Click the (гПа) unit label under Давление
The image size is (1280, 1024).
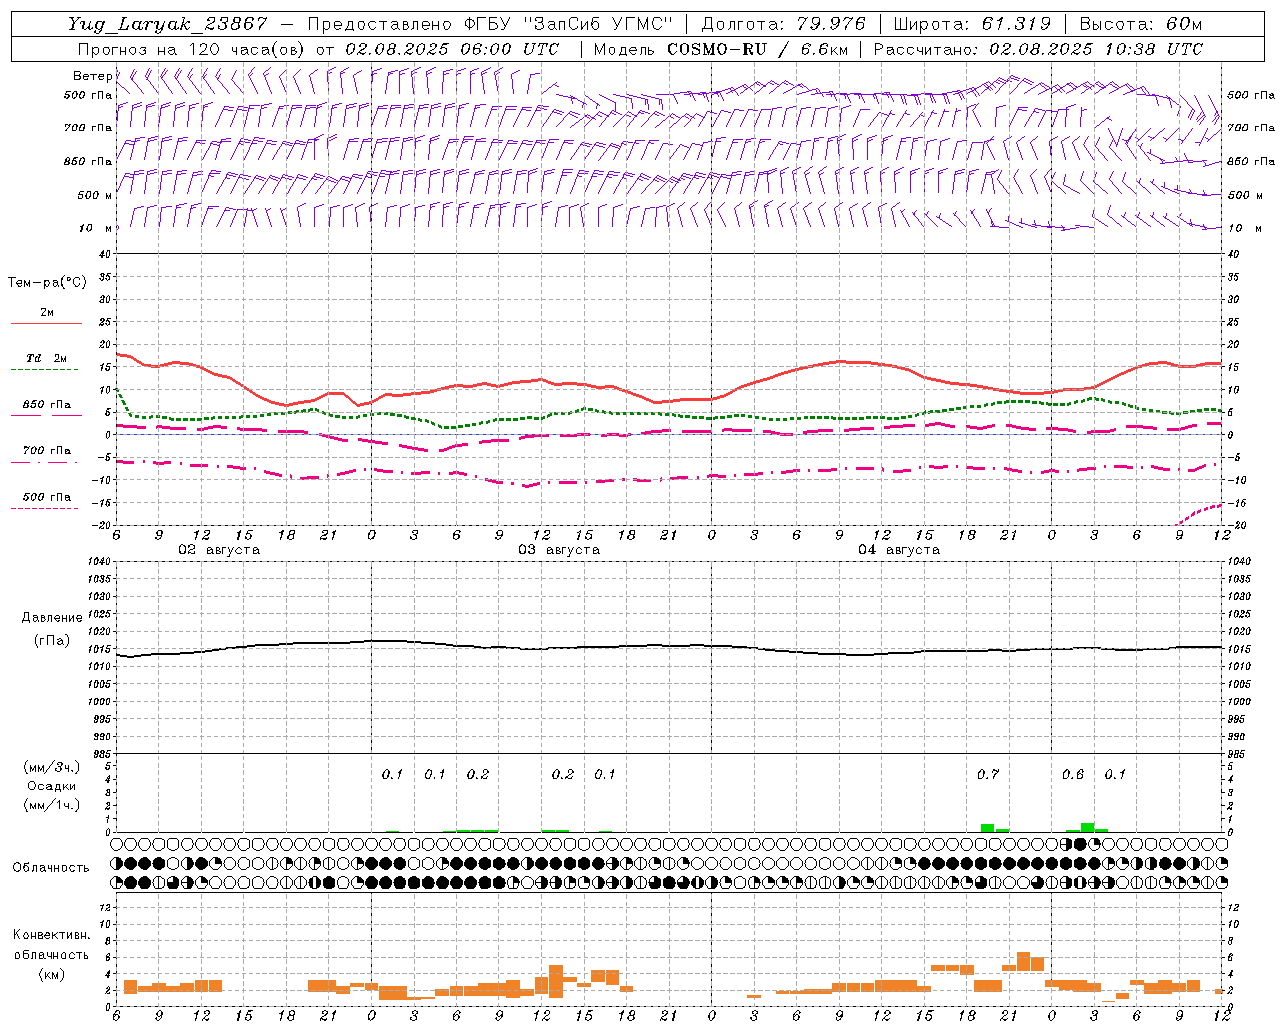click(x=52, y=640)
